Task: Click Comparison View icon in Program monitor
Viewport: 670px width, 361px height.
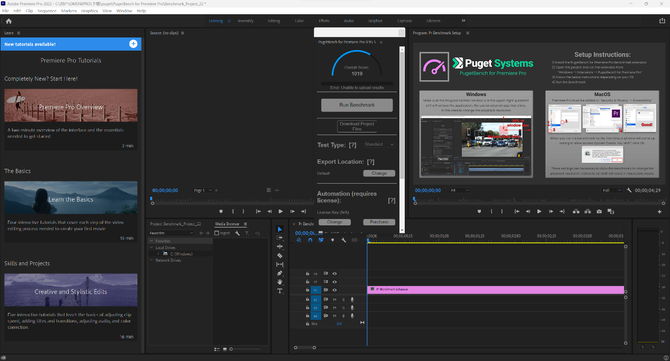Action: click(x=611, y=211)
